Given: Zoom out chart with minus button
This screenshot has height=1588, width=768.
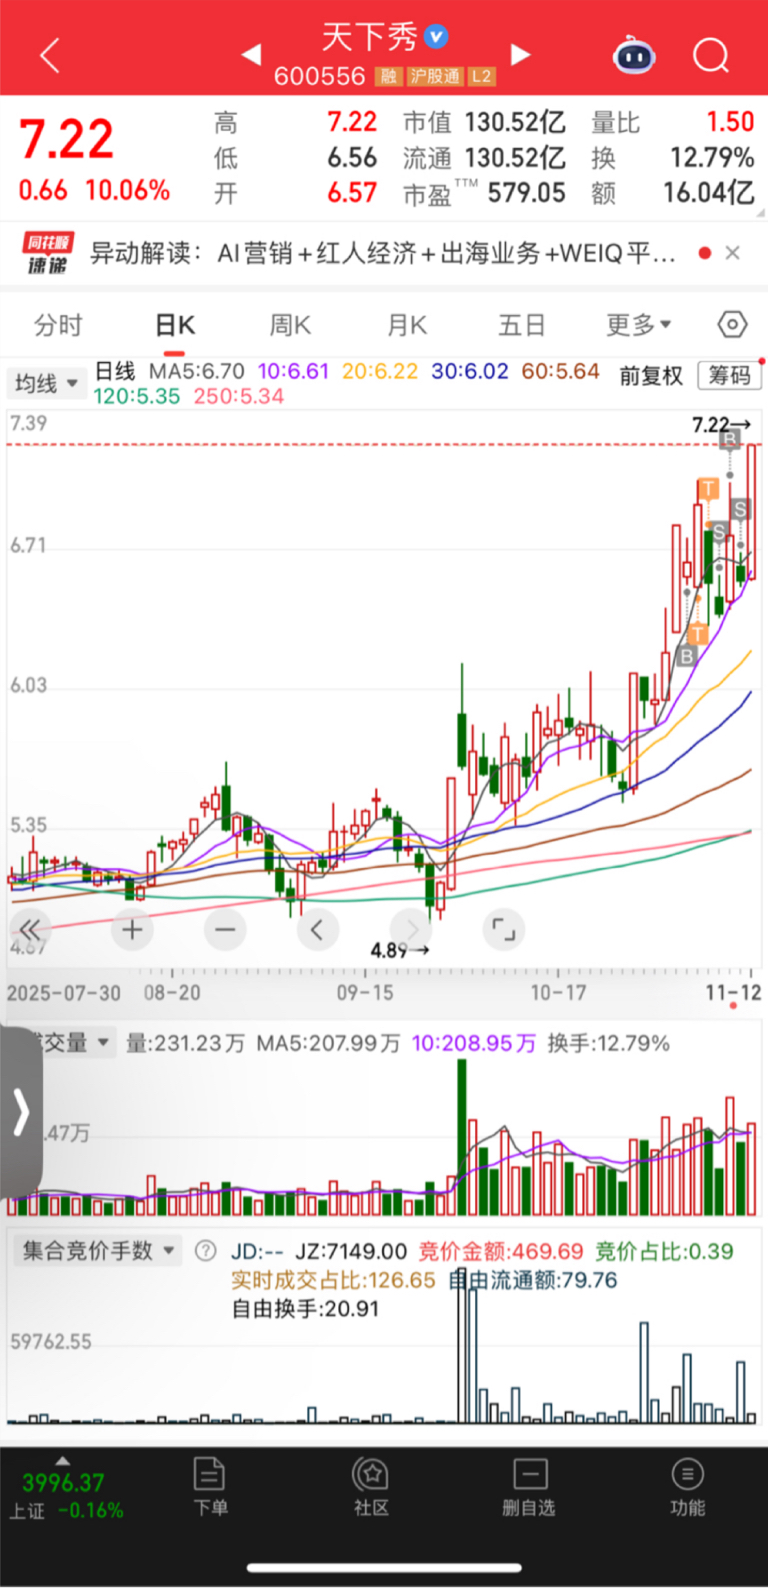Looking at the screenshot, I should pyautogui.click(x=224, y=930).
